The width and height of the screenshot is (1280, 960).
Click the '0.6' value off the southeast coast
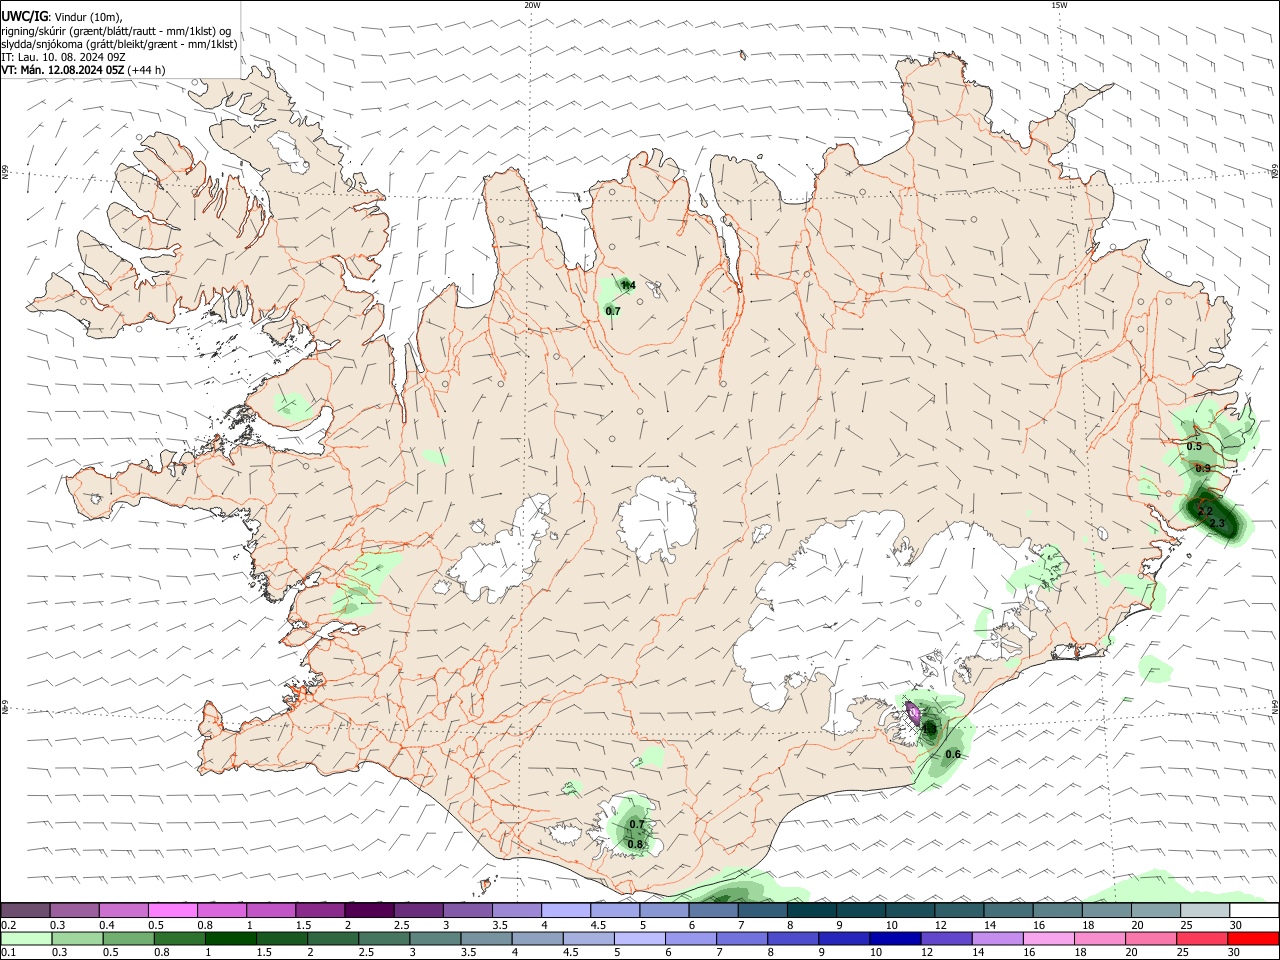[953, 754]
